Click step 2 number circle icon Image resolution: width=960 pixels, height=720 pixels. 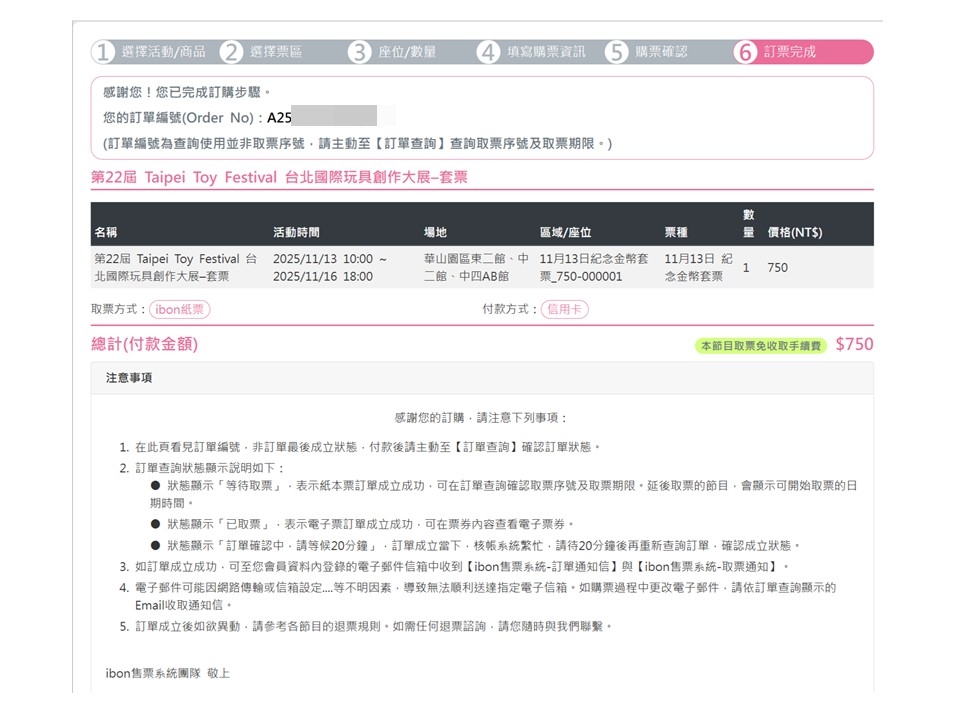pyautogui.click(x=231, y=52)
